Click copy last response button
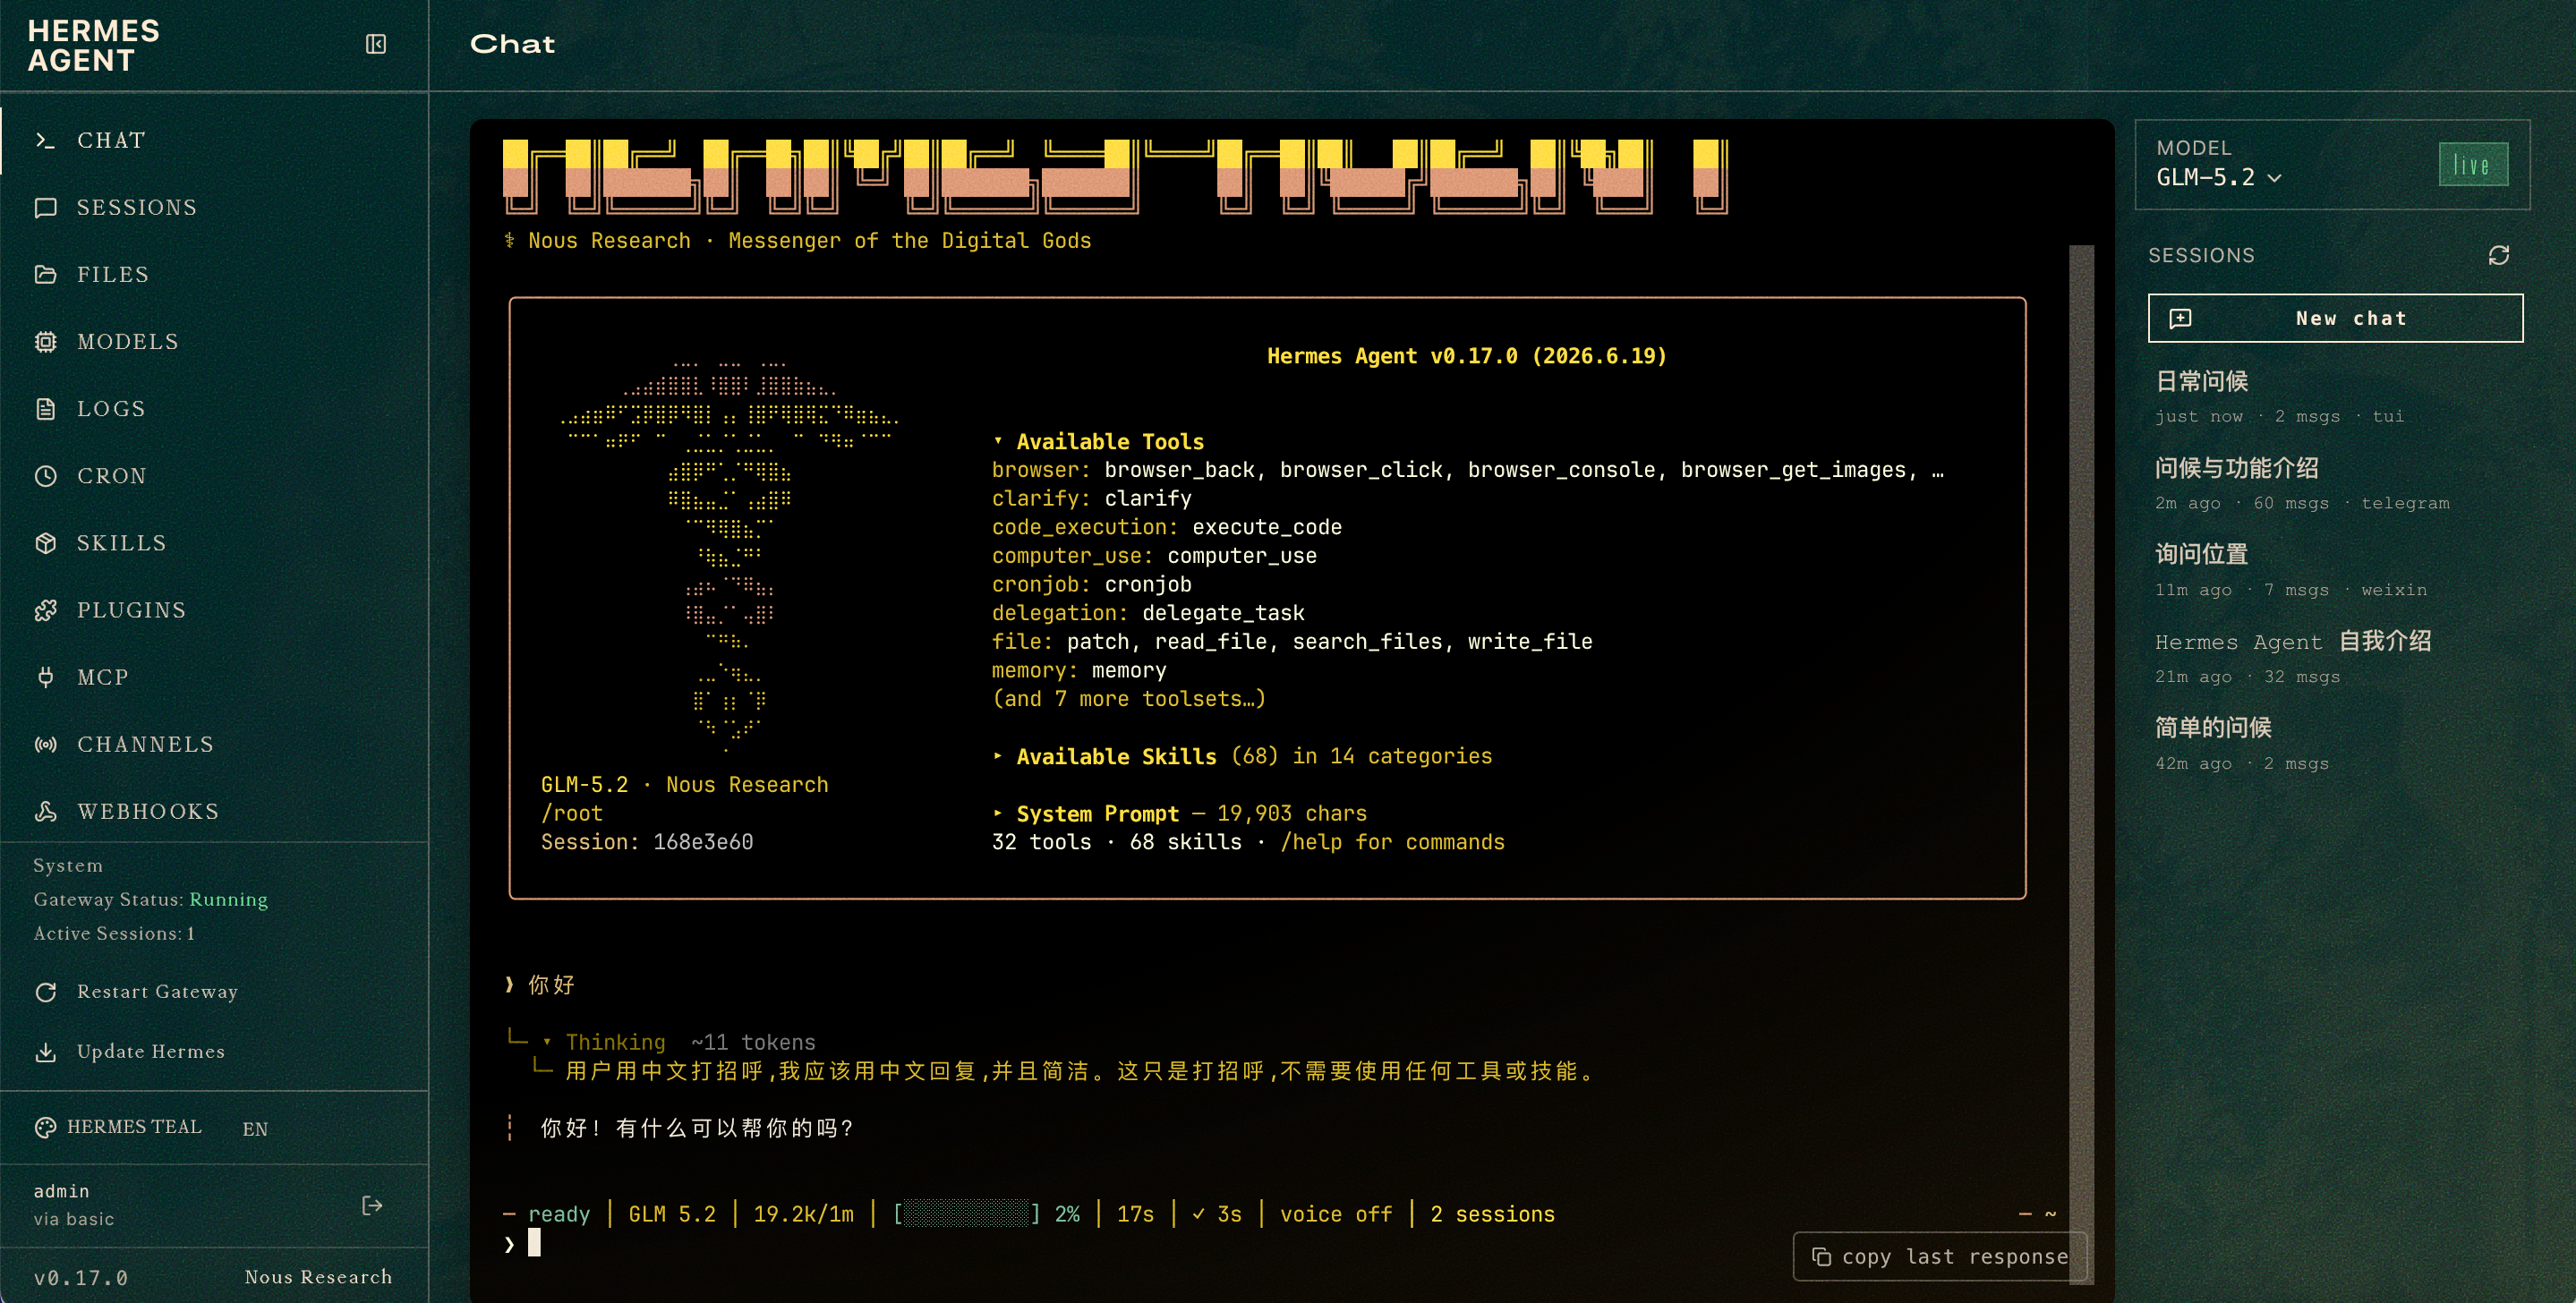 coord(1939,1256)
